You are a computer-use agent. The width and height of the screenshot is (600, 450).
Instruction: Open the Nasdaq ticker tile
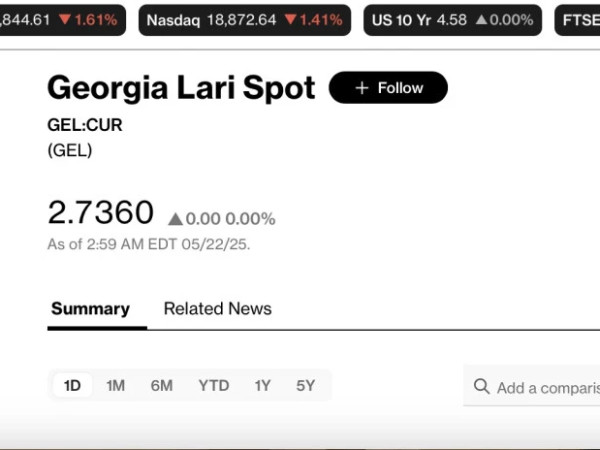point(245,20)
